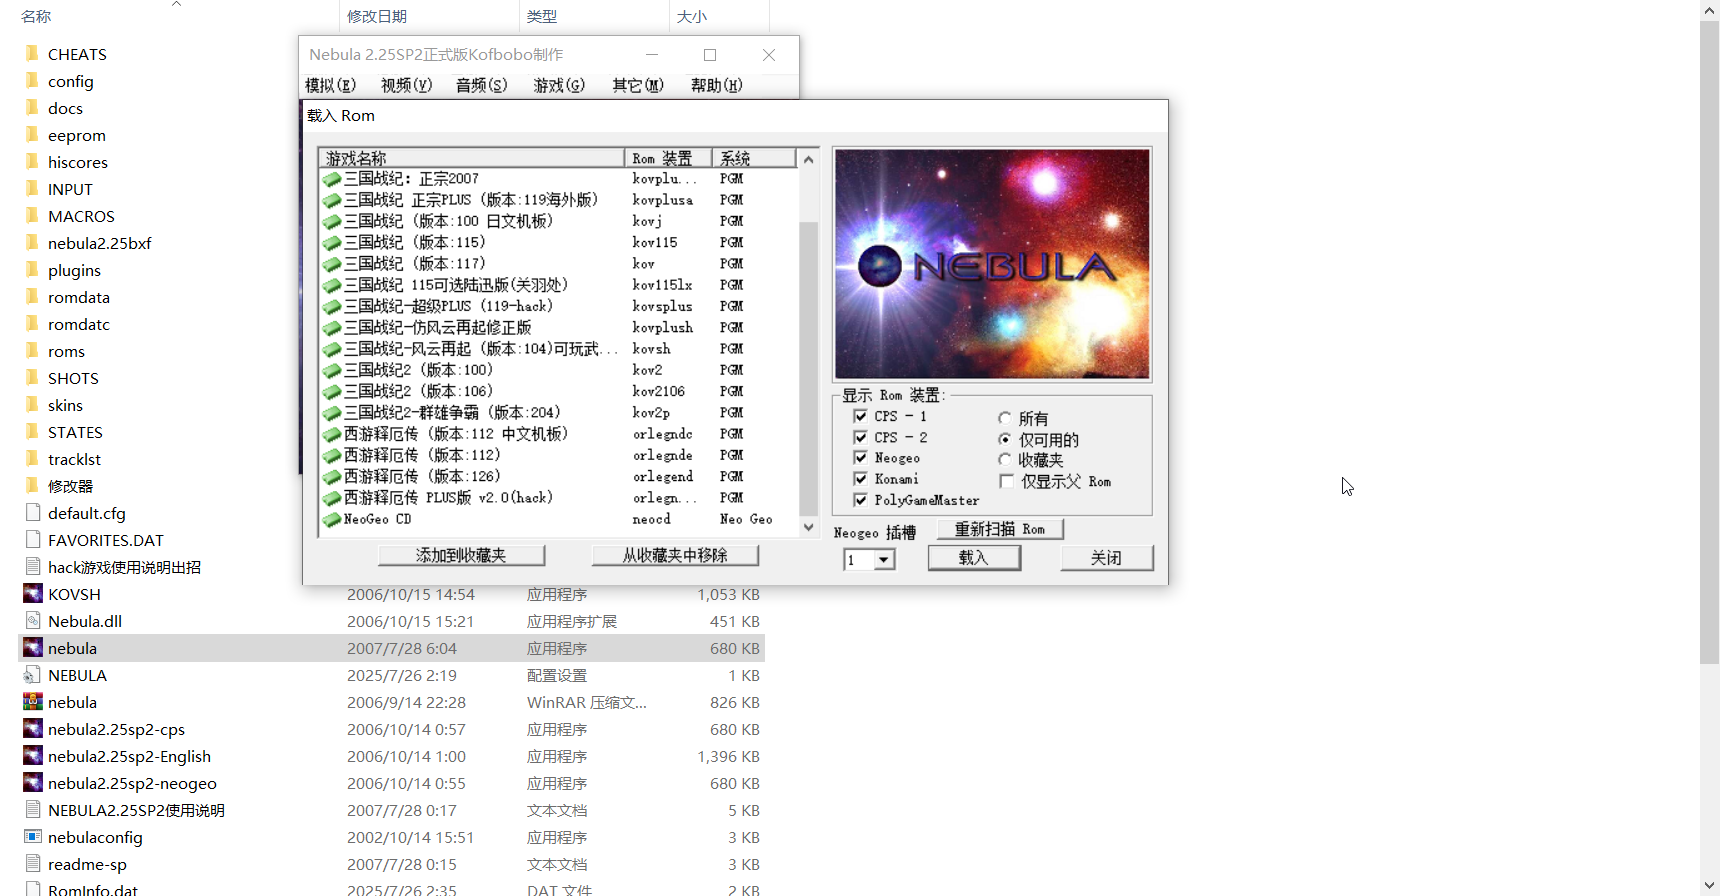The height and width of the screenshot is (896, 1720).
Task: Click the game icon for 三国战纪-超级PLUS
Action: 332,307
